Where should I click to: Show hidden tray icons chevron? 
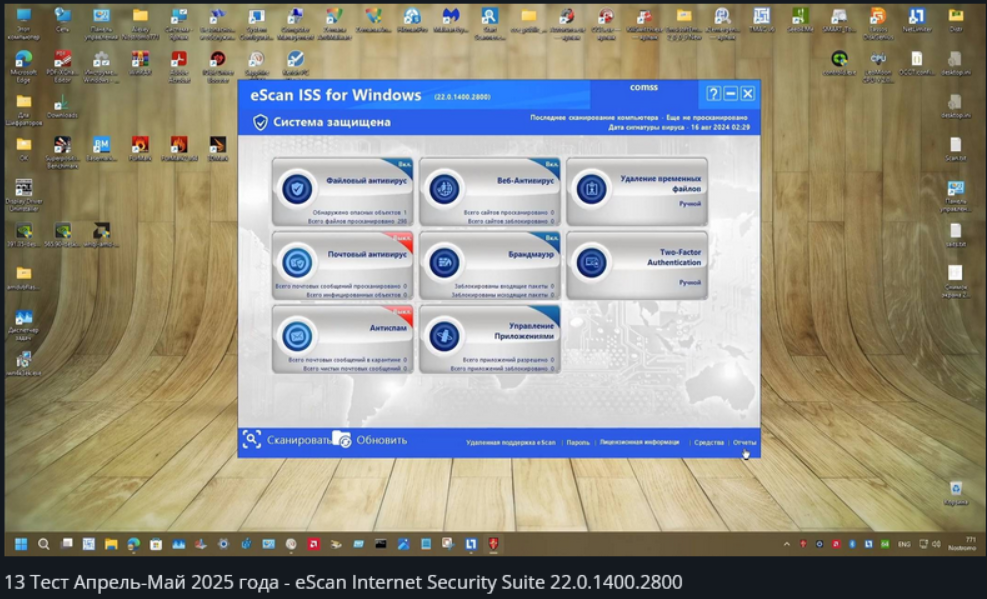(786, 544)
